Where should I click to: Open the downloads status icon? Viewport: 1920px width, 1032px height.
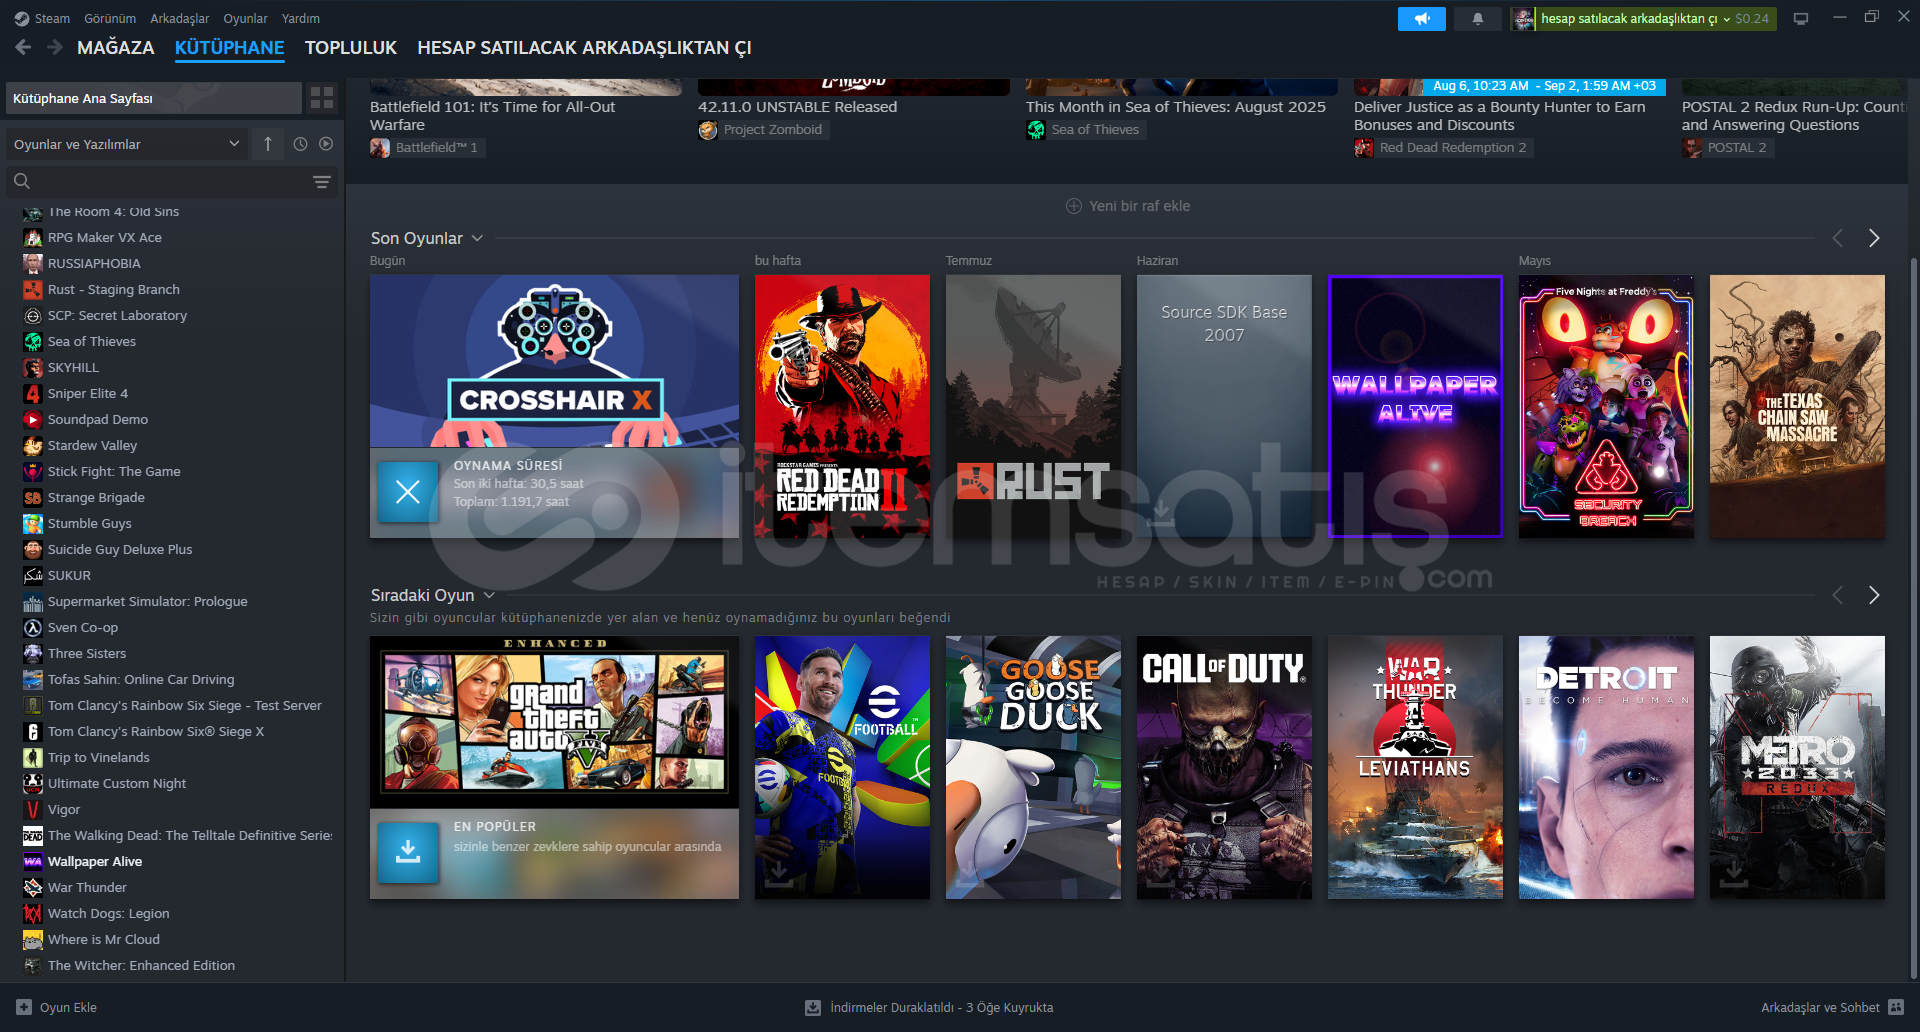pyautogui.click(x=813, y=1007)
